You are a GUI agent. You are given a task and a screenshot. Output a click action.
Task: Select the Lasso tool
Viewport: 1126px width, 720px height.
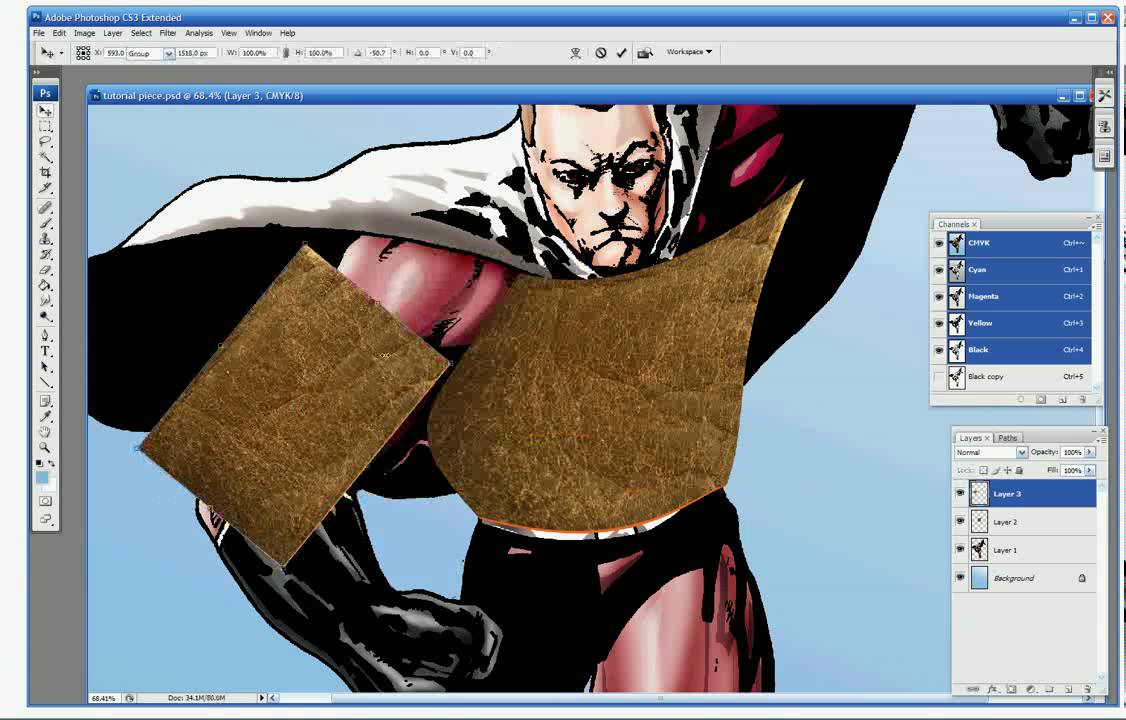tap(45, 141)
